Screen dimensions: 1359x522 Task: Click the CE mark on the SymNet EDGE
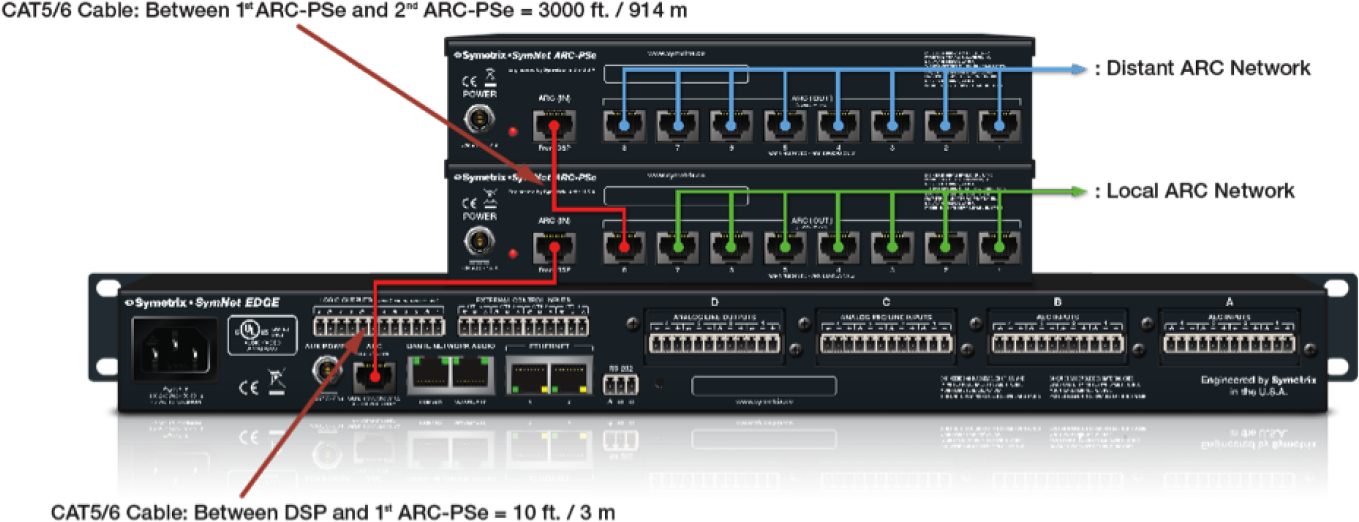click(250, 386)
